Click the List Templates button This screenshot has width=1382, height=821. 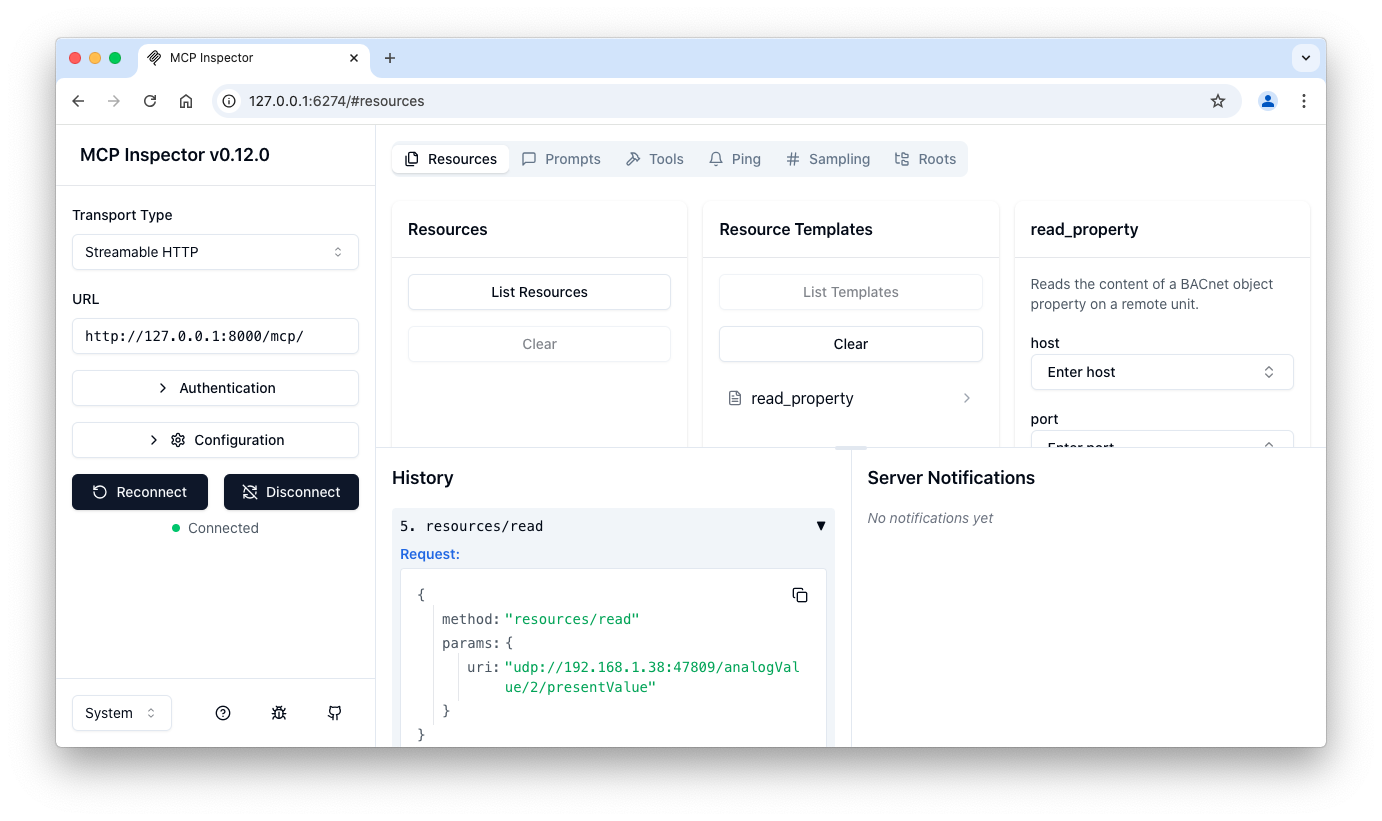[x=851, y=292]
